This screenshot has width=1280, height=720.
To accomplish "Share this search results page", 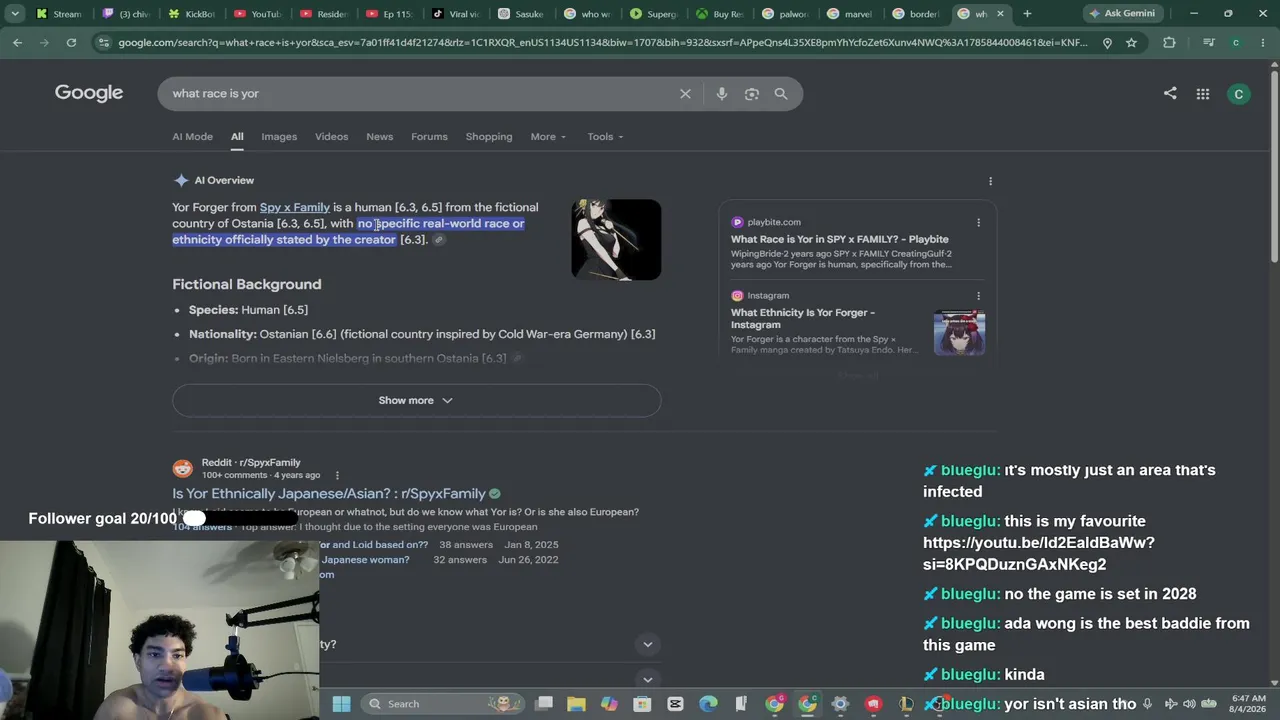I will point(1170,93).
